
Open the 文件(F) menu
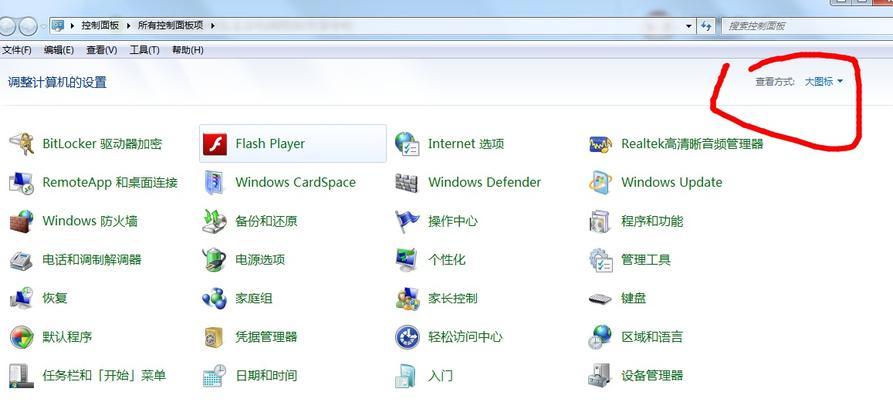pyautogui.click(x=17, y=50)
